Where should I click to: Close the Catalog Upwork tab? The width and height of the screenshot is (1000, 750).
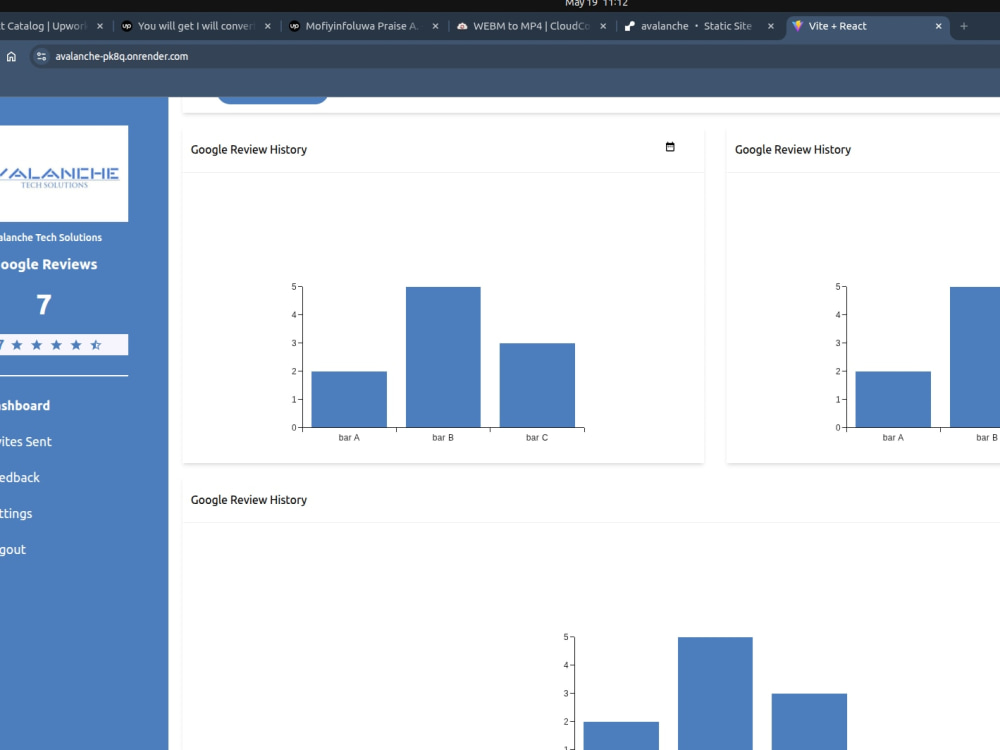99,26
